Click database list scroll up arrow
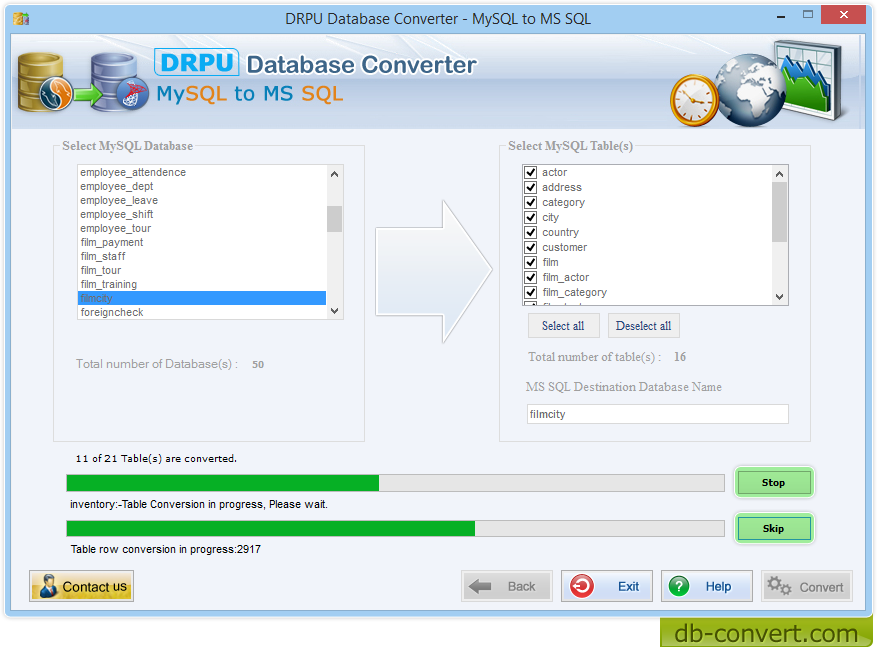Viewport: 877px width, 647px height. pyautogui.click(x=334, y=174)
